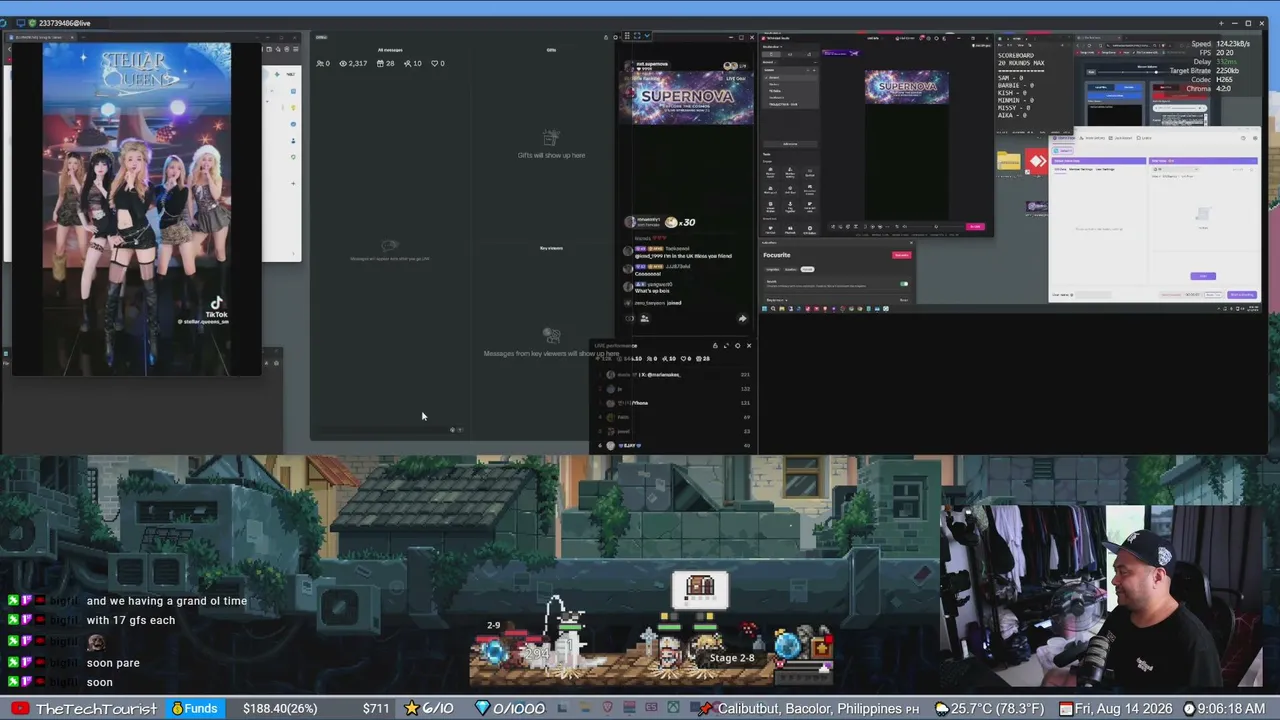Expand the LIVE performance panel with arrows icon
Viewport: 1280px width, 720px height.
click(x=726, y=346)
